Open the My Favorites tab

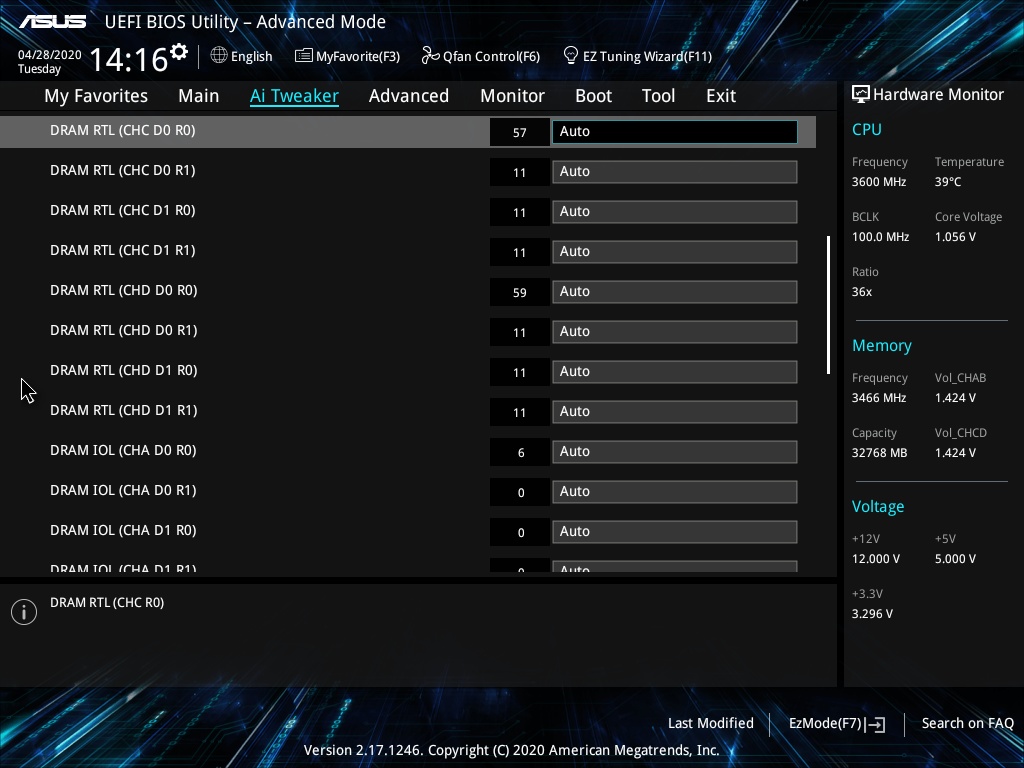click(96, 95)
